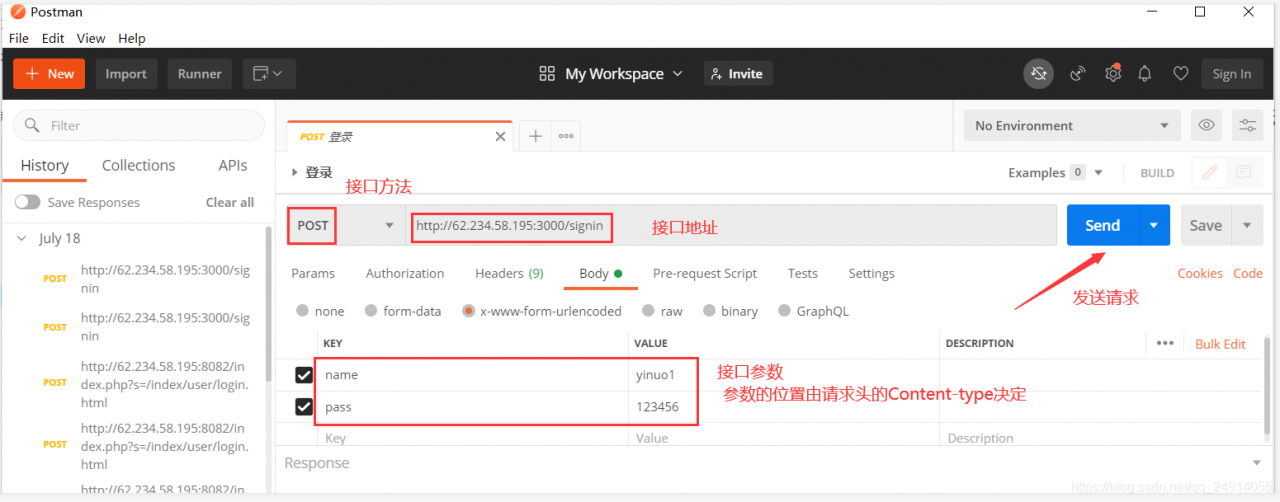Open manage environments sliders icon

pyautogui.click(x=1248, y=126)
